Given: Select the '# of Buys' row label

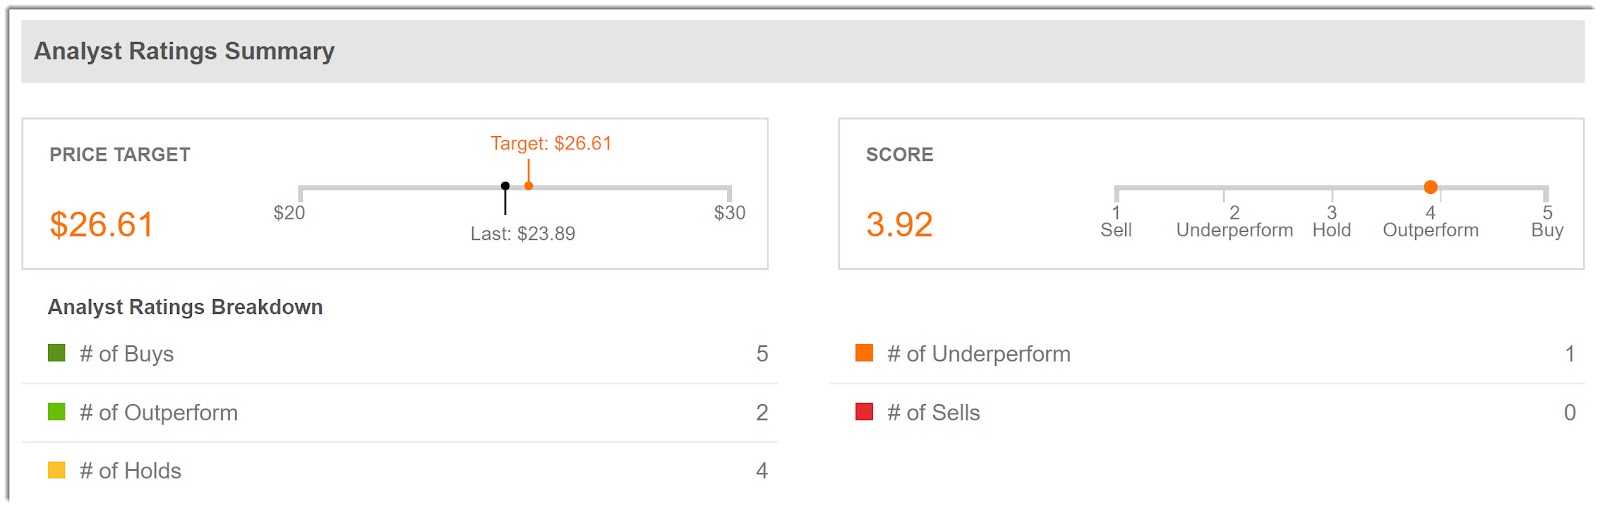Looking at the screenshot, I should pyautogui.click(x=127, y=354).
